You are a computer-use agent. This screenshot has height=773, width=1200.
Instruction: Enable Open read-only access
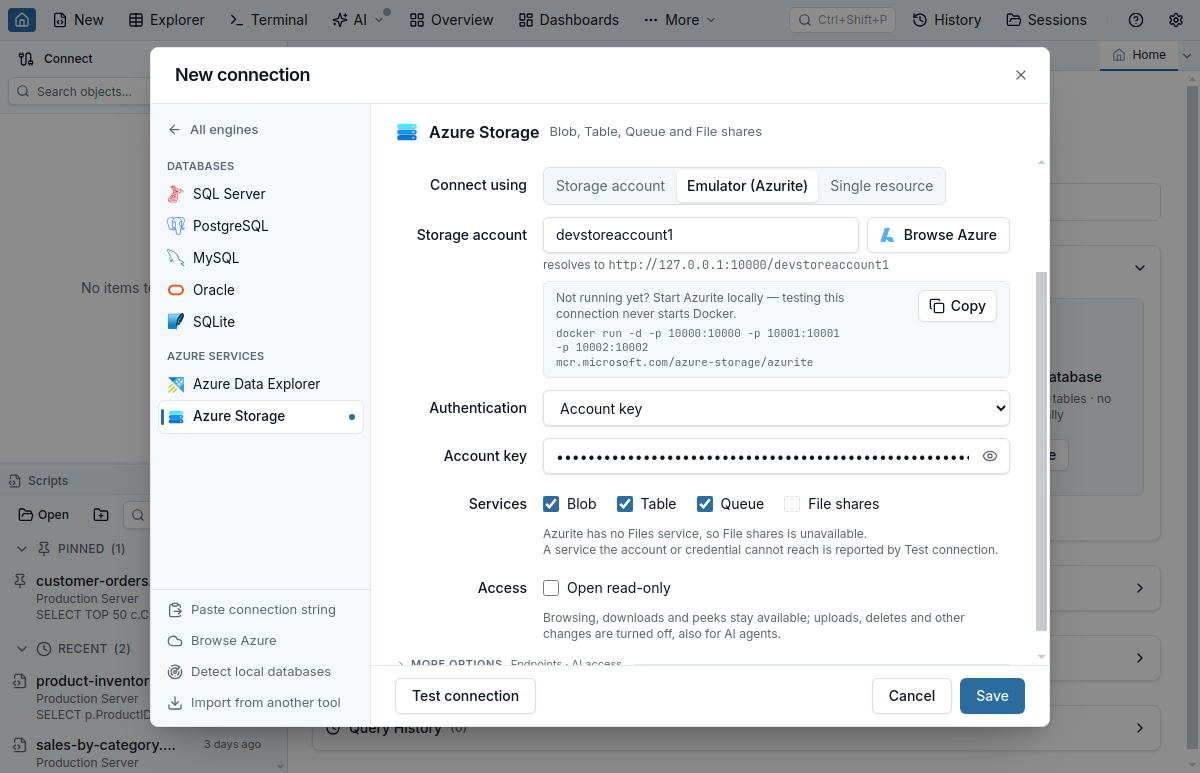(x=551, y=588)
